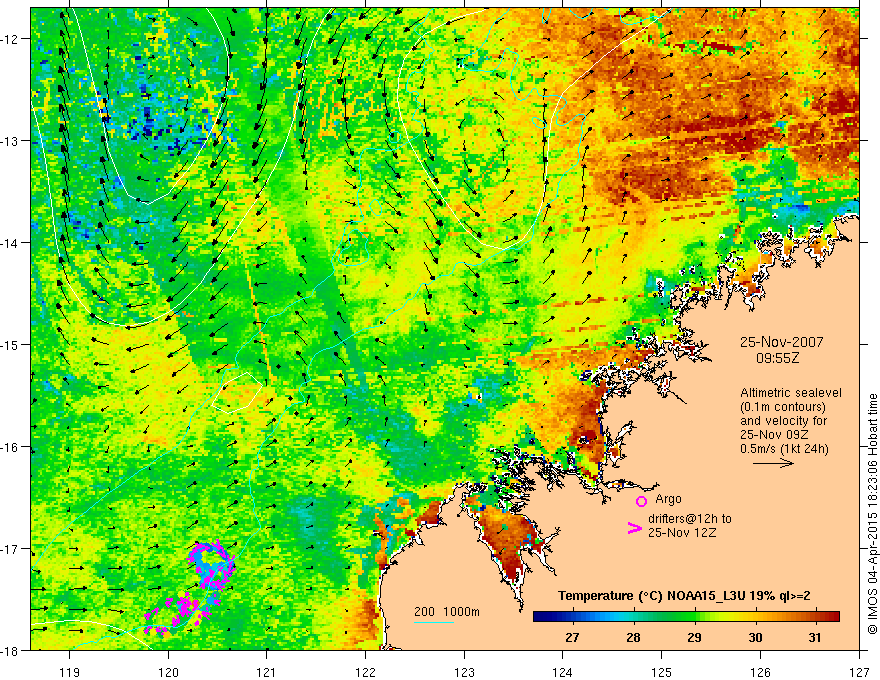Click longitude axis label 119
This screenshot has width=880, height=680.
pos(70,672)
